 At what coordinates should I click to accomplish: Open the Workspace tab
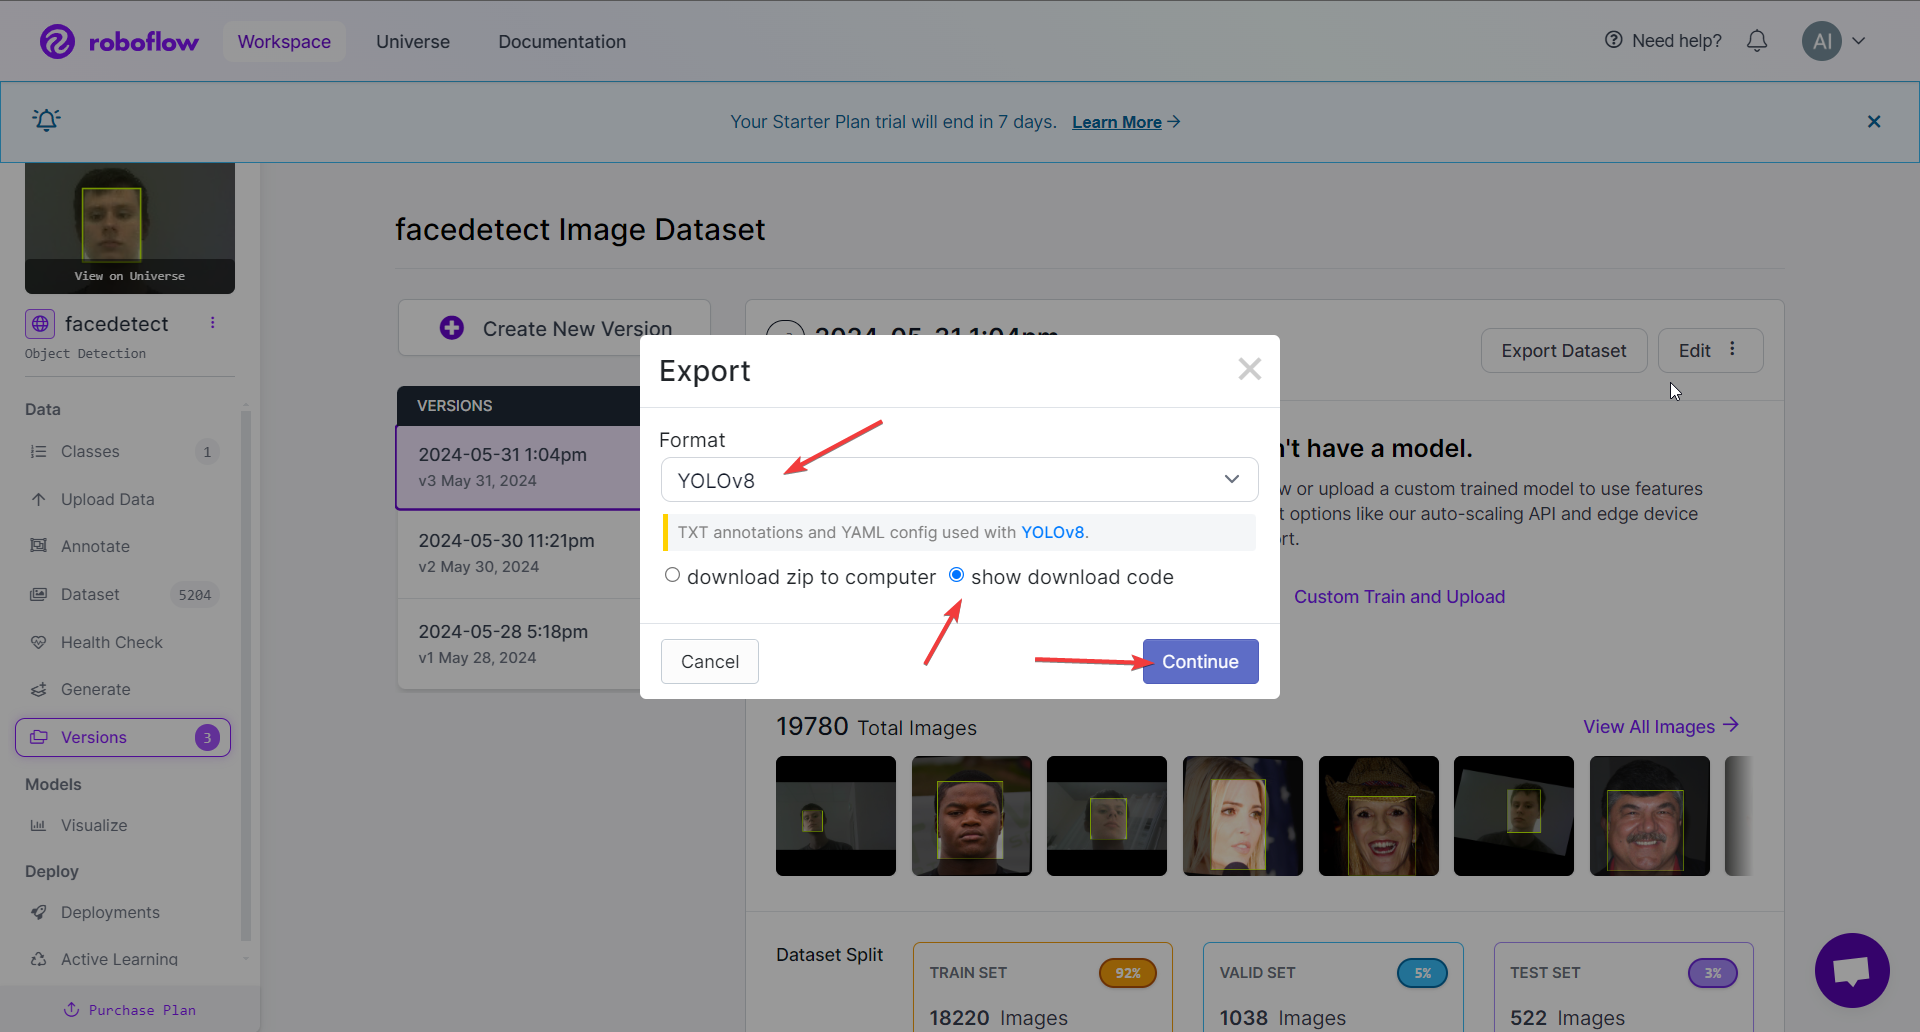tap(284, 42)
